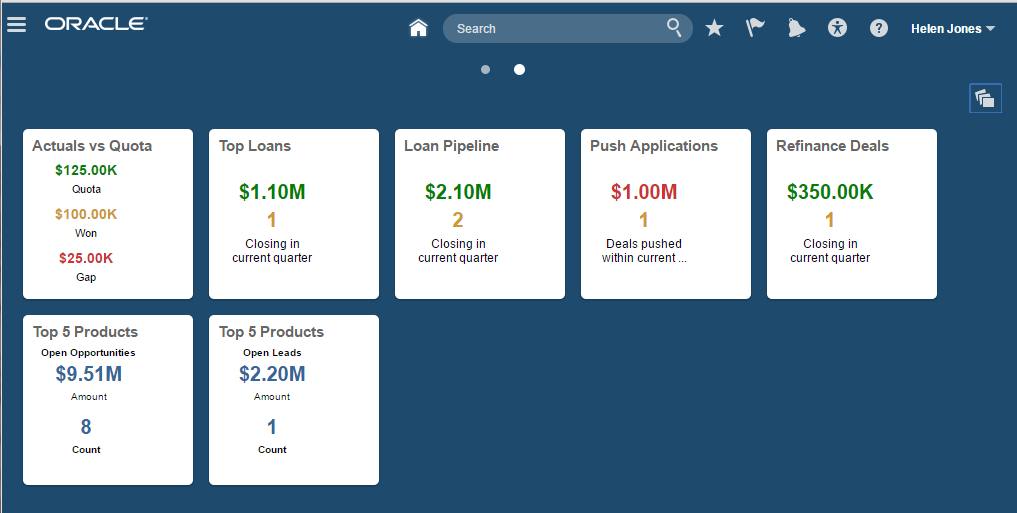
Task: Open the Watchlist flag icon
Action: pos(755,28)
